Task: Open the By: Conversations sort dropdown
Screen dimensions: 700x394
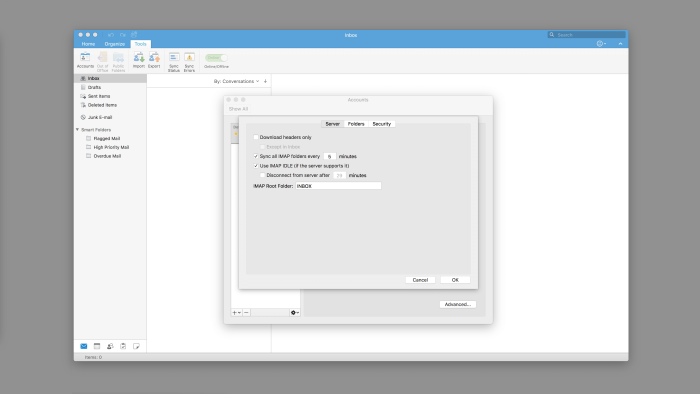Action: 236,81
